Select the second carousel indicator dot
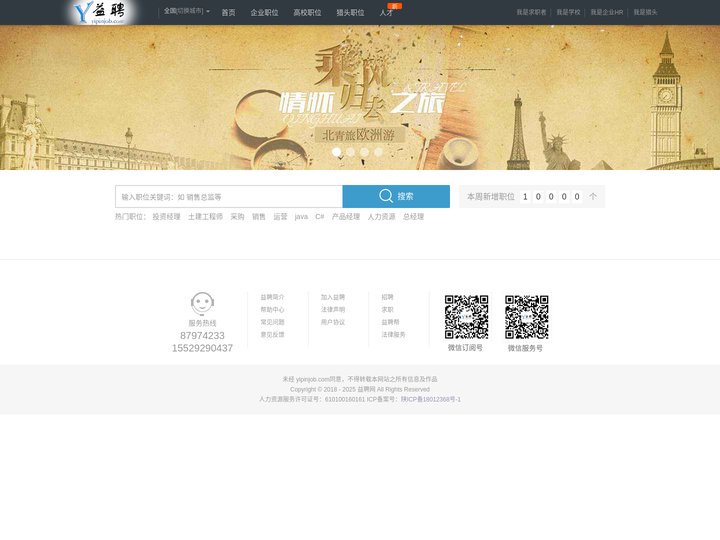The width and height of the screenshot is (720, 540). (x=350, y=152)
